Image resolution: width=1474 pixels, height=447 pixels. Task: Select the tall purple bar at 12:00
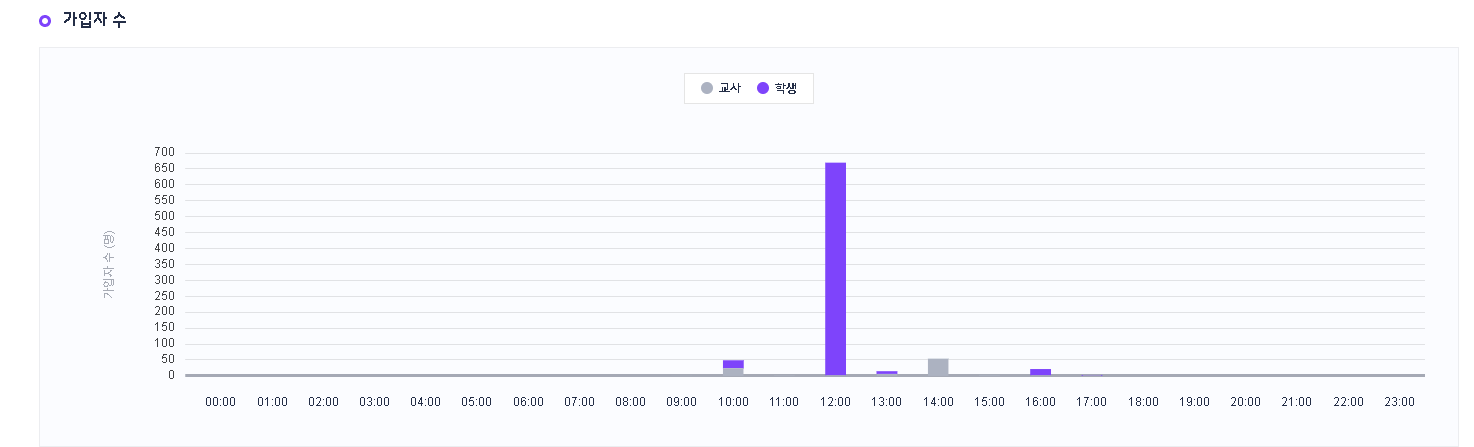(x=835, y=268)
